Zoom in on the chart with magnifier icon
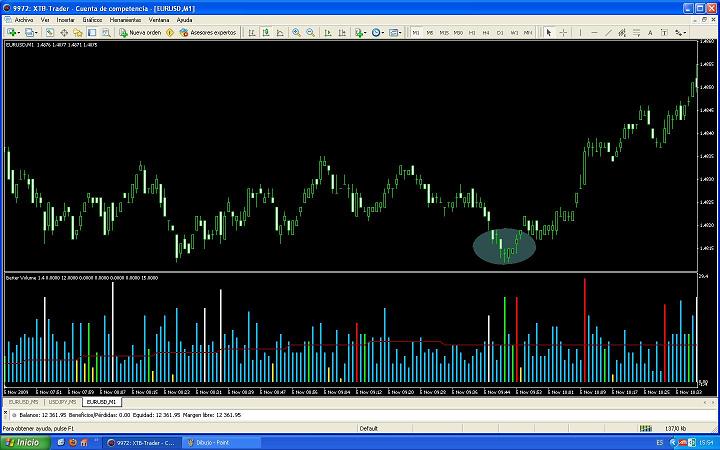720x450 pixels. tap(297, 33)
